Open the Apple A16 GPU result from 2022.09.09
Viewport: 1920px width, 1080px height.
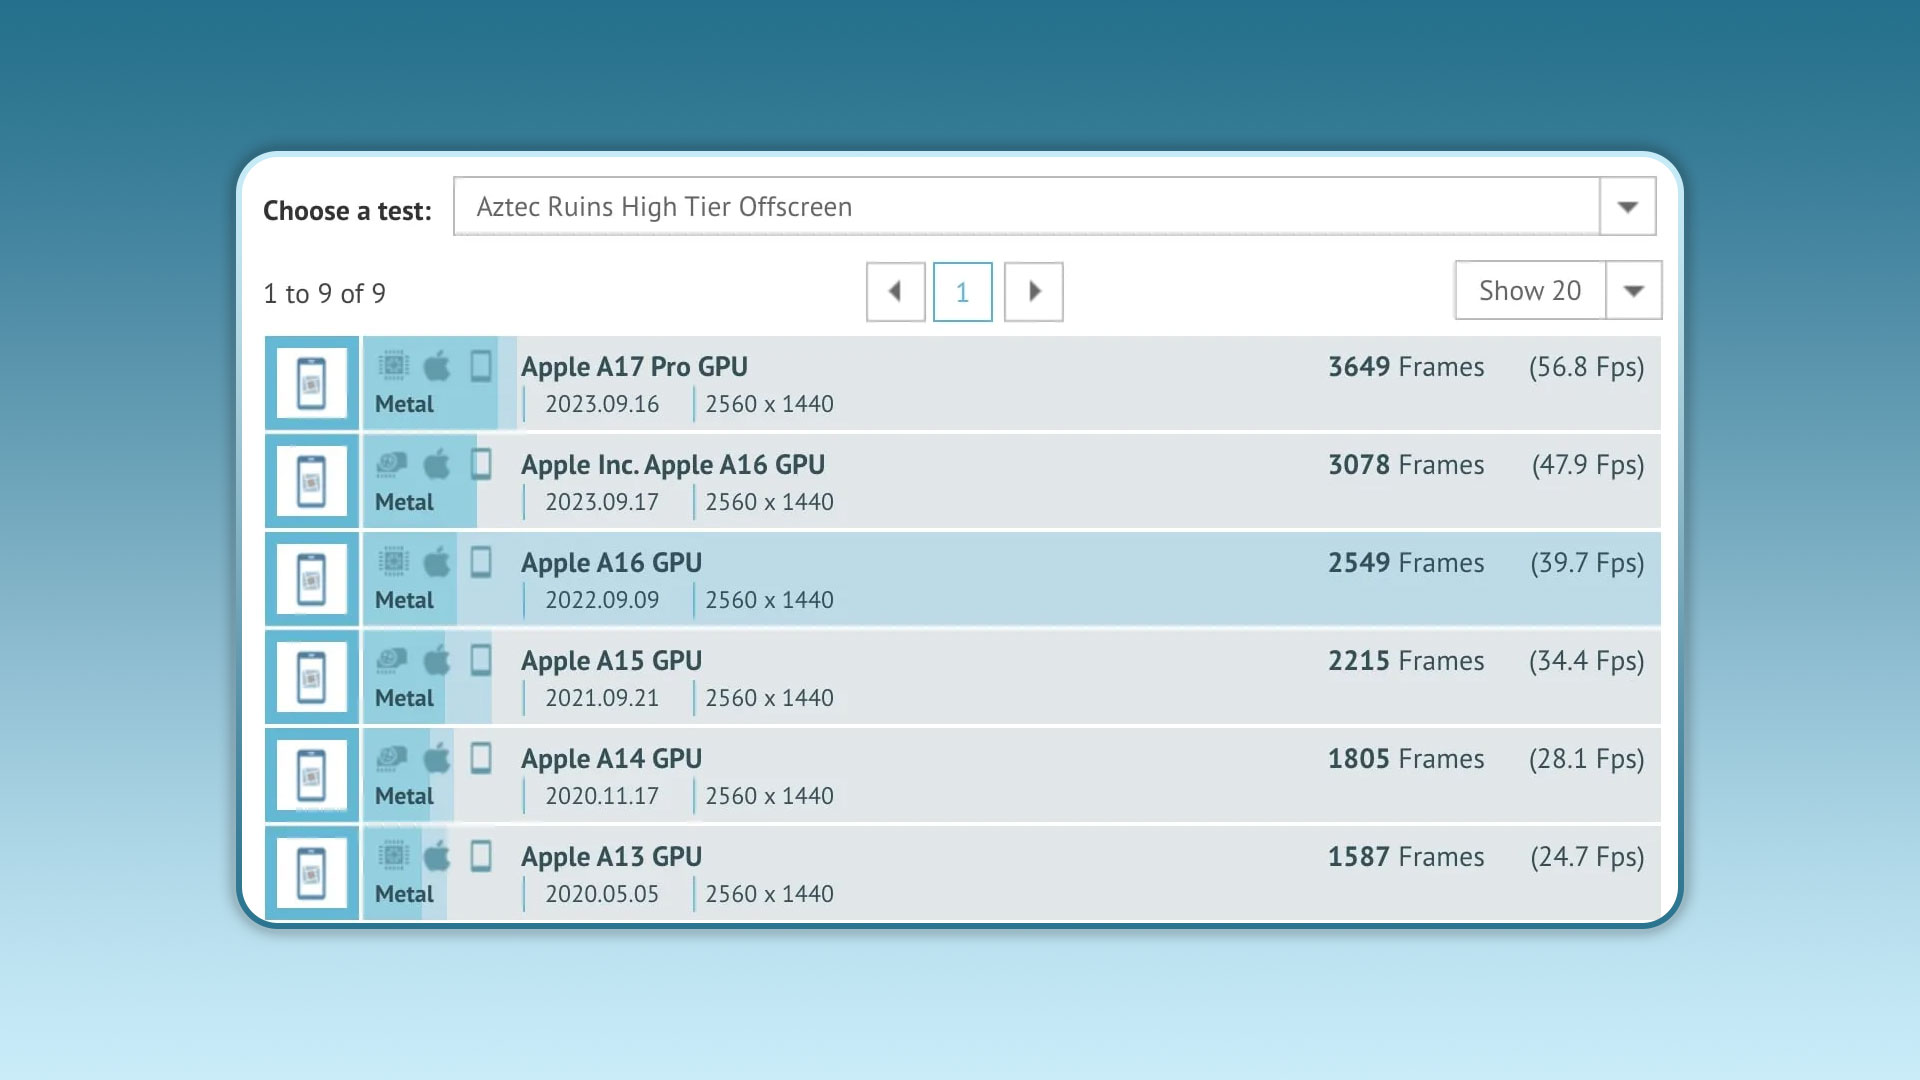(611, 563)
